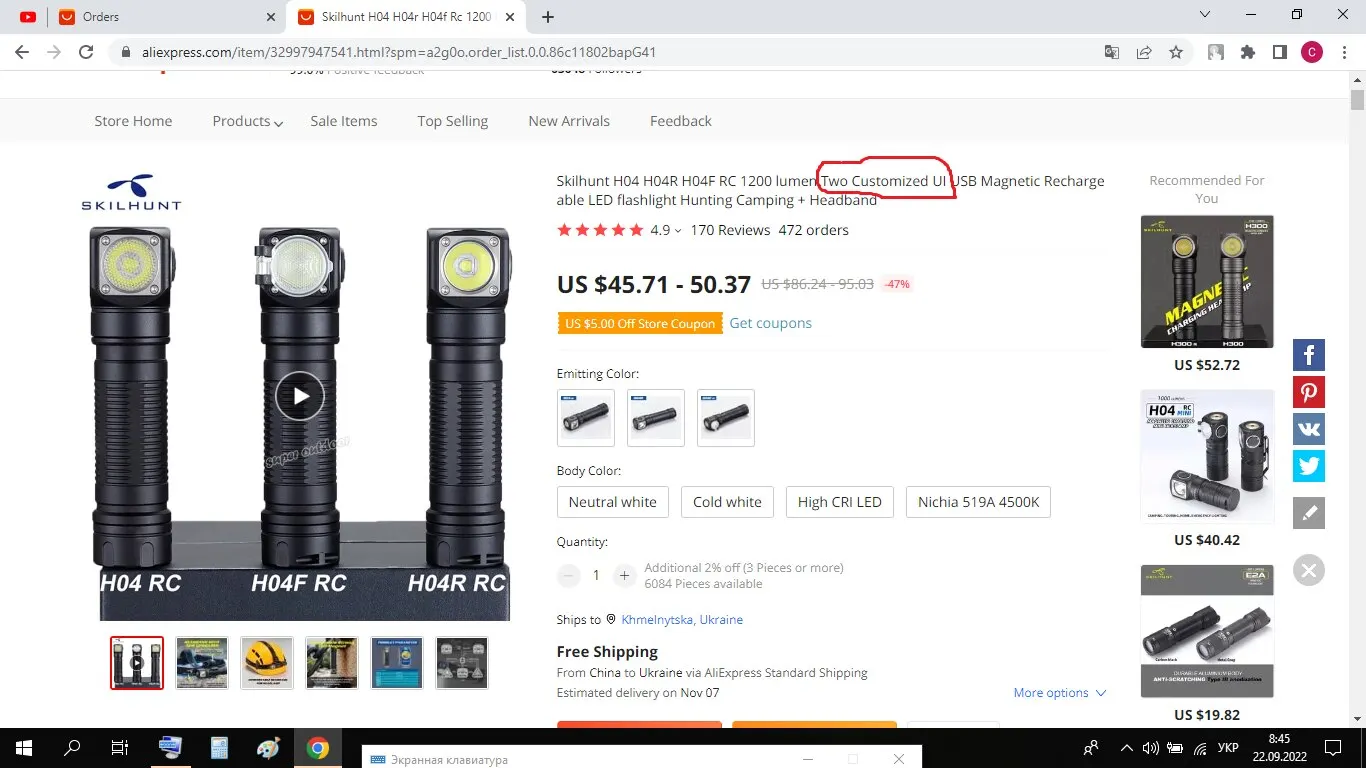This screenshot has height=768, width=1366.
Task: Increase quantity with plus button
Action: click(x=624, y=575)
